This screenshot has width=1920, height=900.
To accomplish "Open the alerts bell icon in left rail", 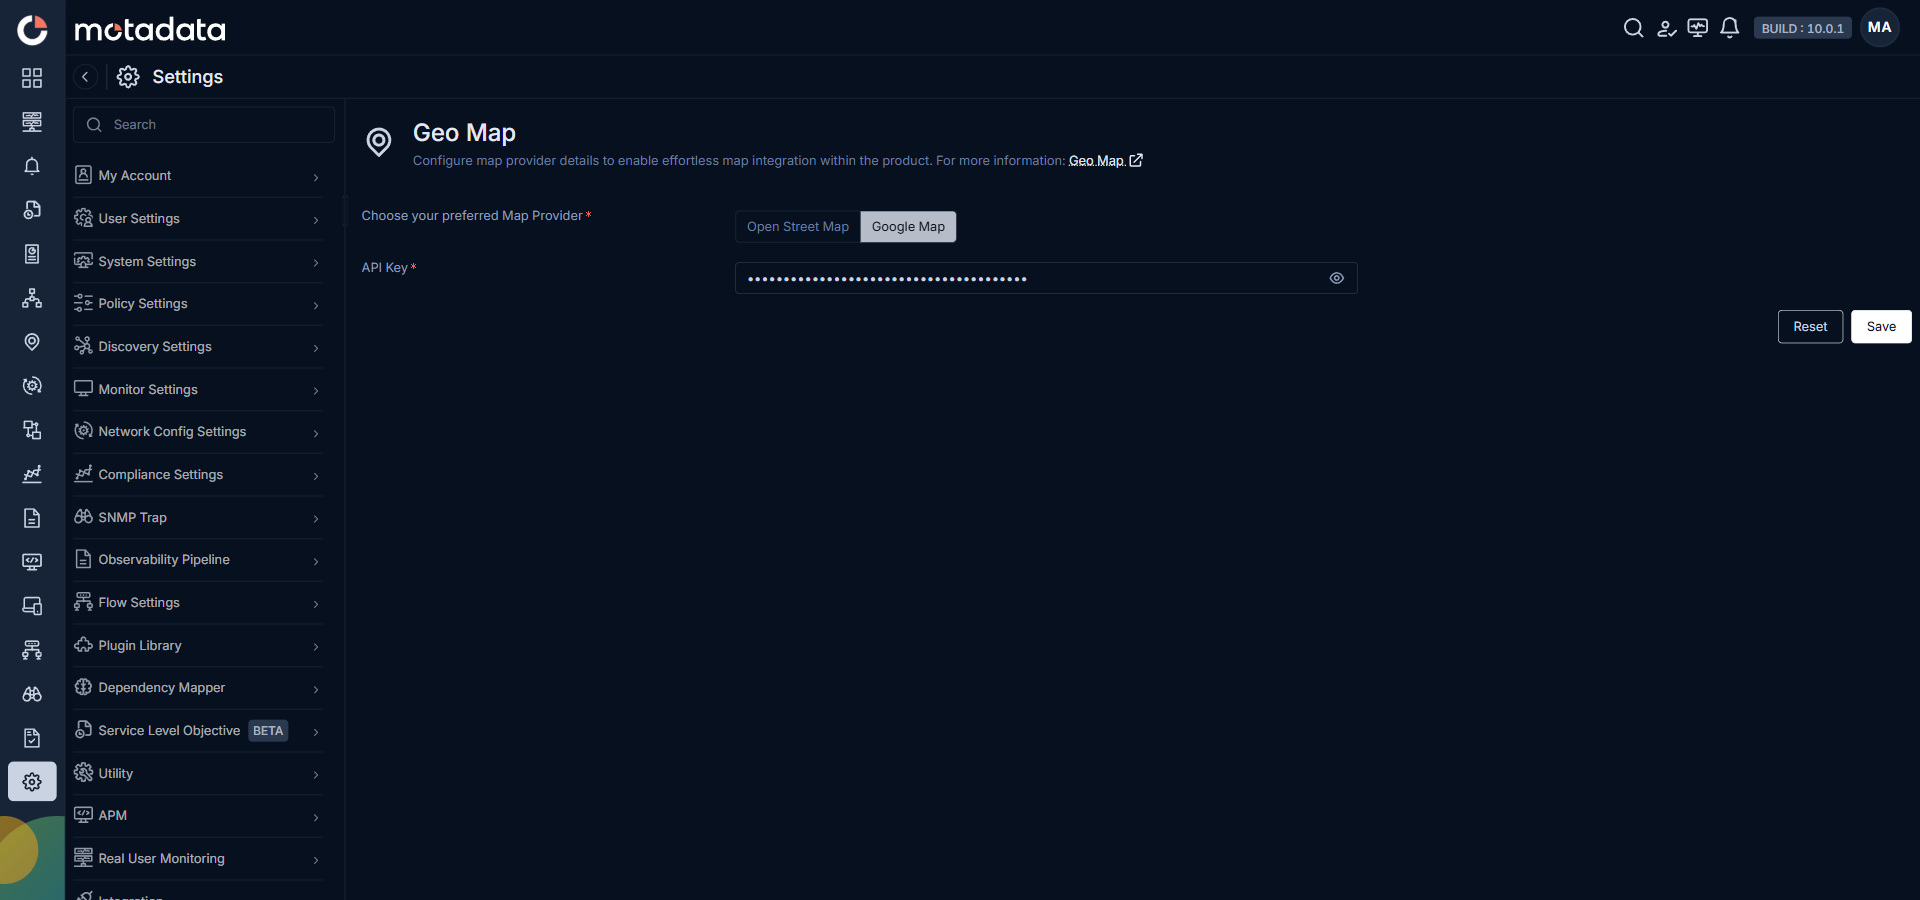I will 32,166.
